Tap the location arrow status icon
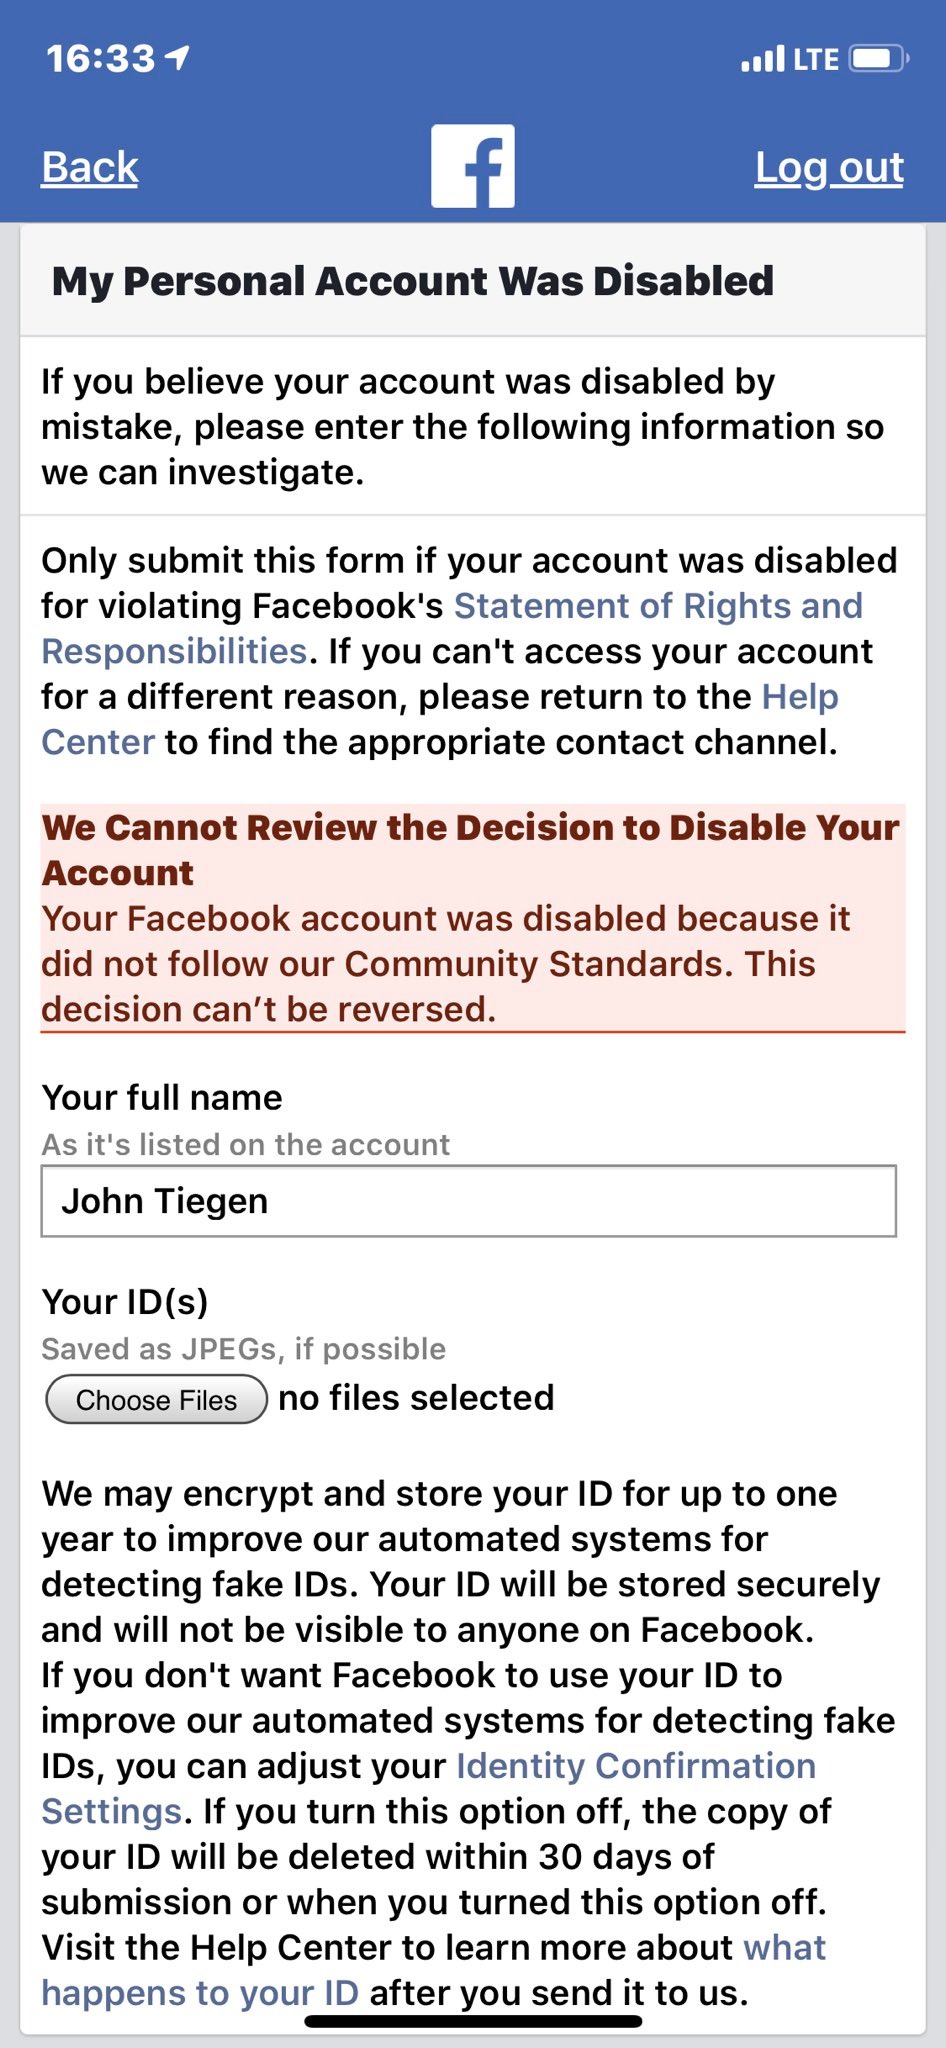Image resolution: width=946 pixels, height=2048 pixels. [x=177, y=58]
